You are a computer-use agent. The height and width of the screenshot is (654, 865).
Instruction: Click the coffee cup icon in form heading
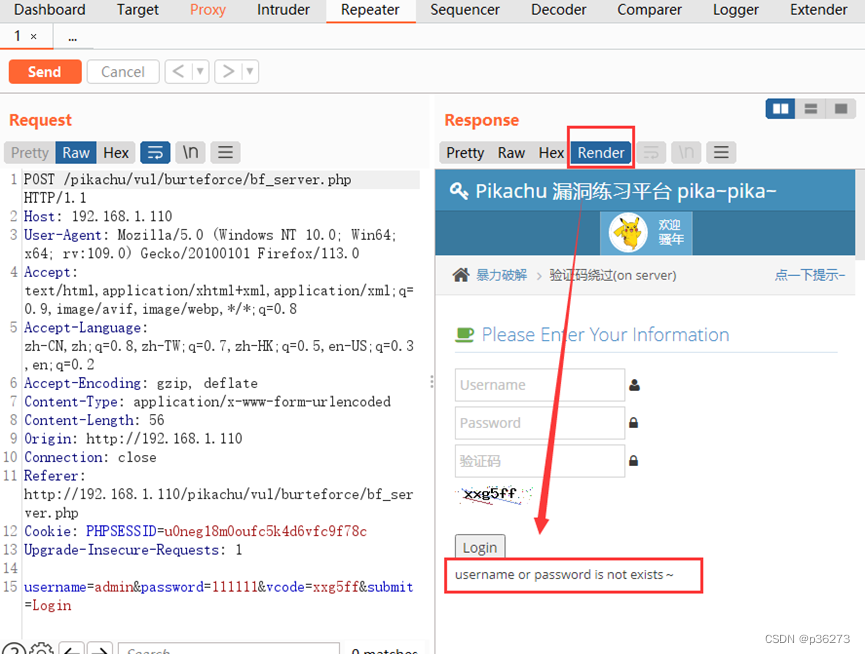coord(464,334)
